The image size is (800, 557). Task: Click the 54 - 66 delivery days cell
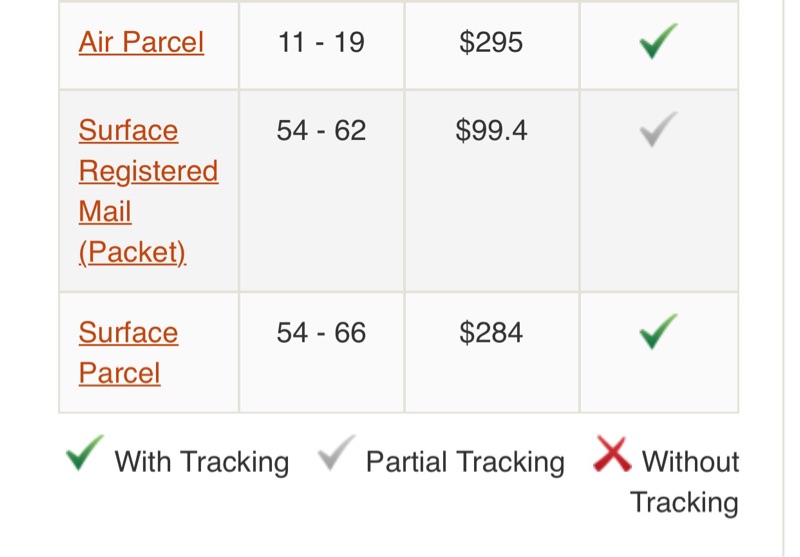pos(321,332)
